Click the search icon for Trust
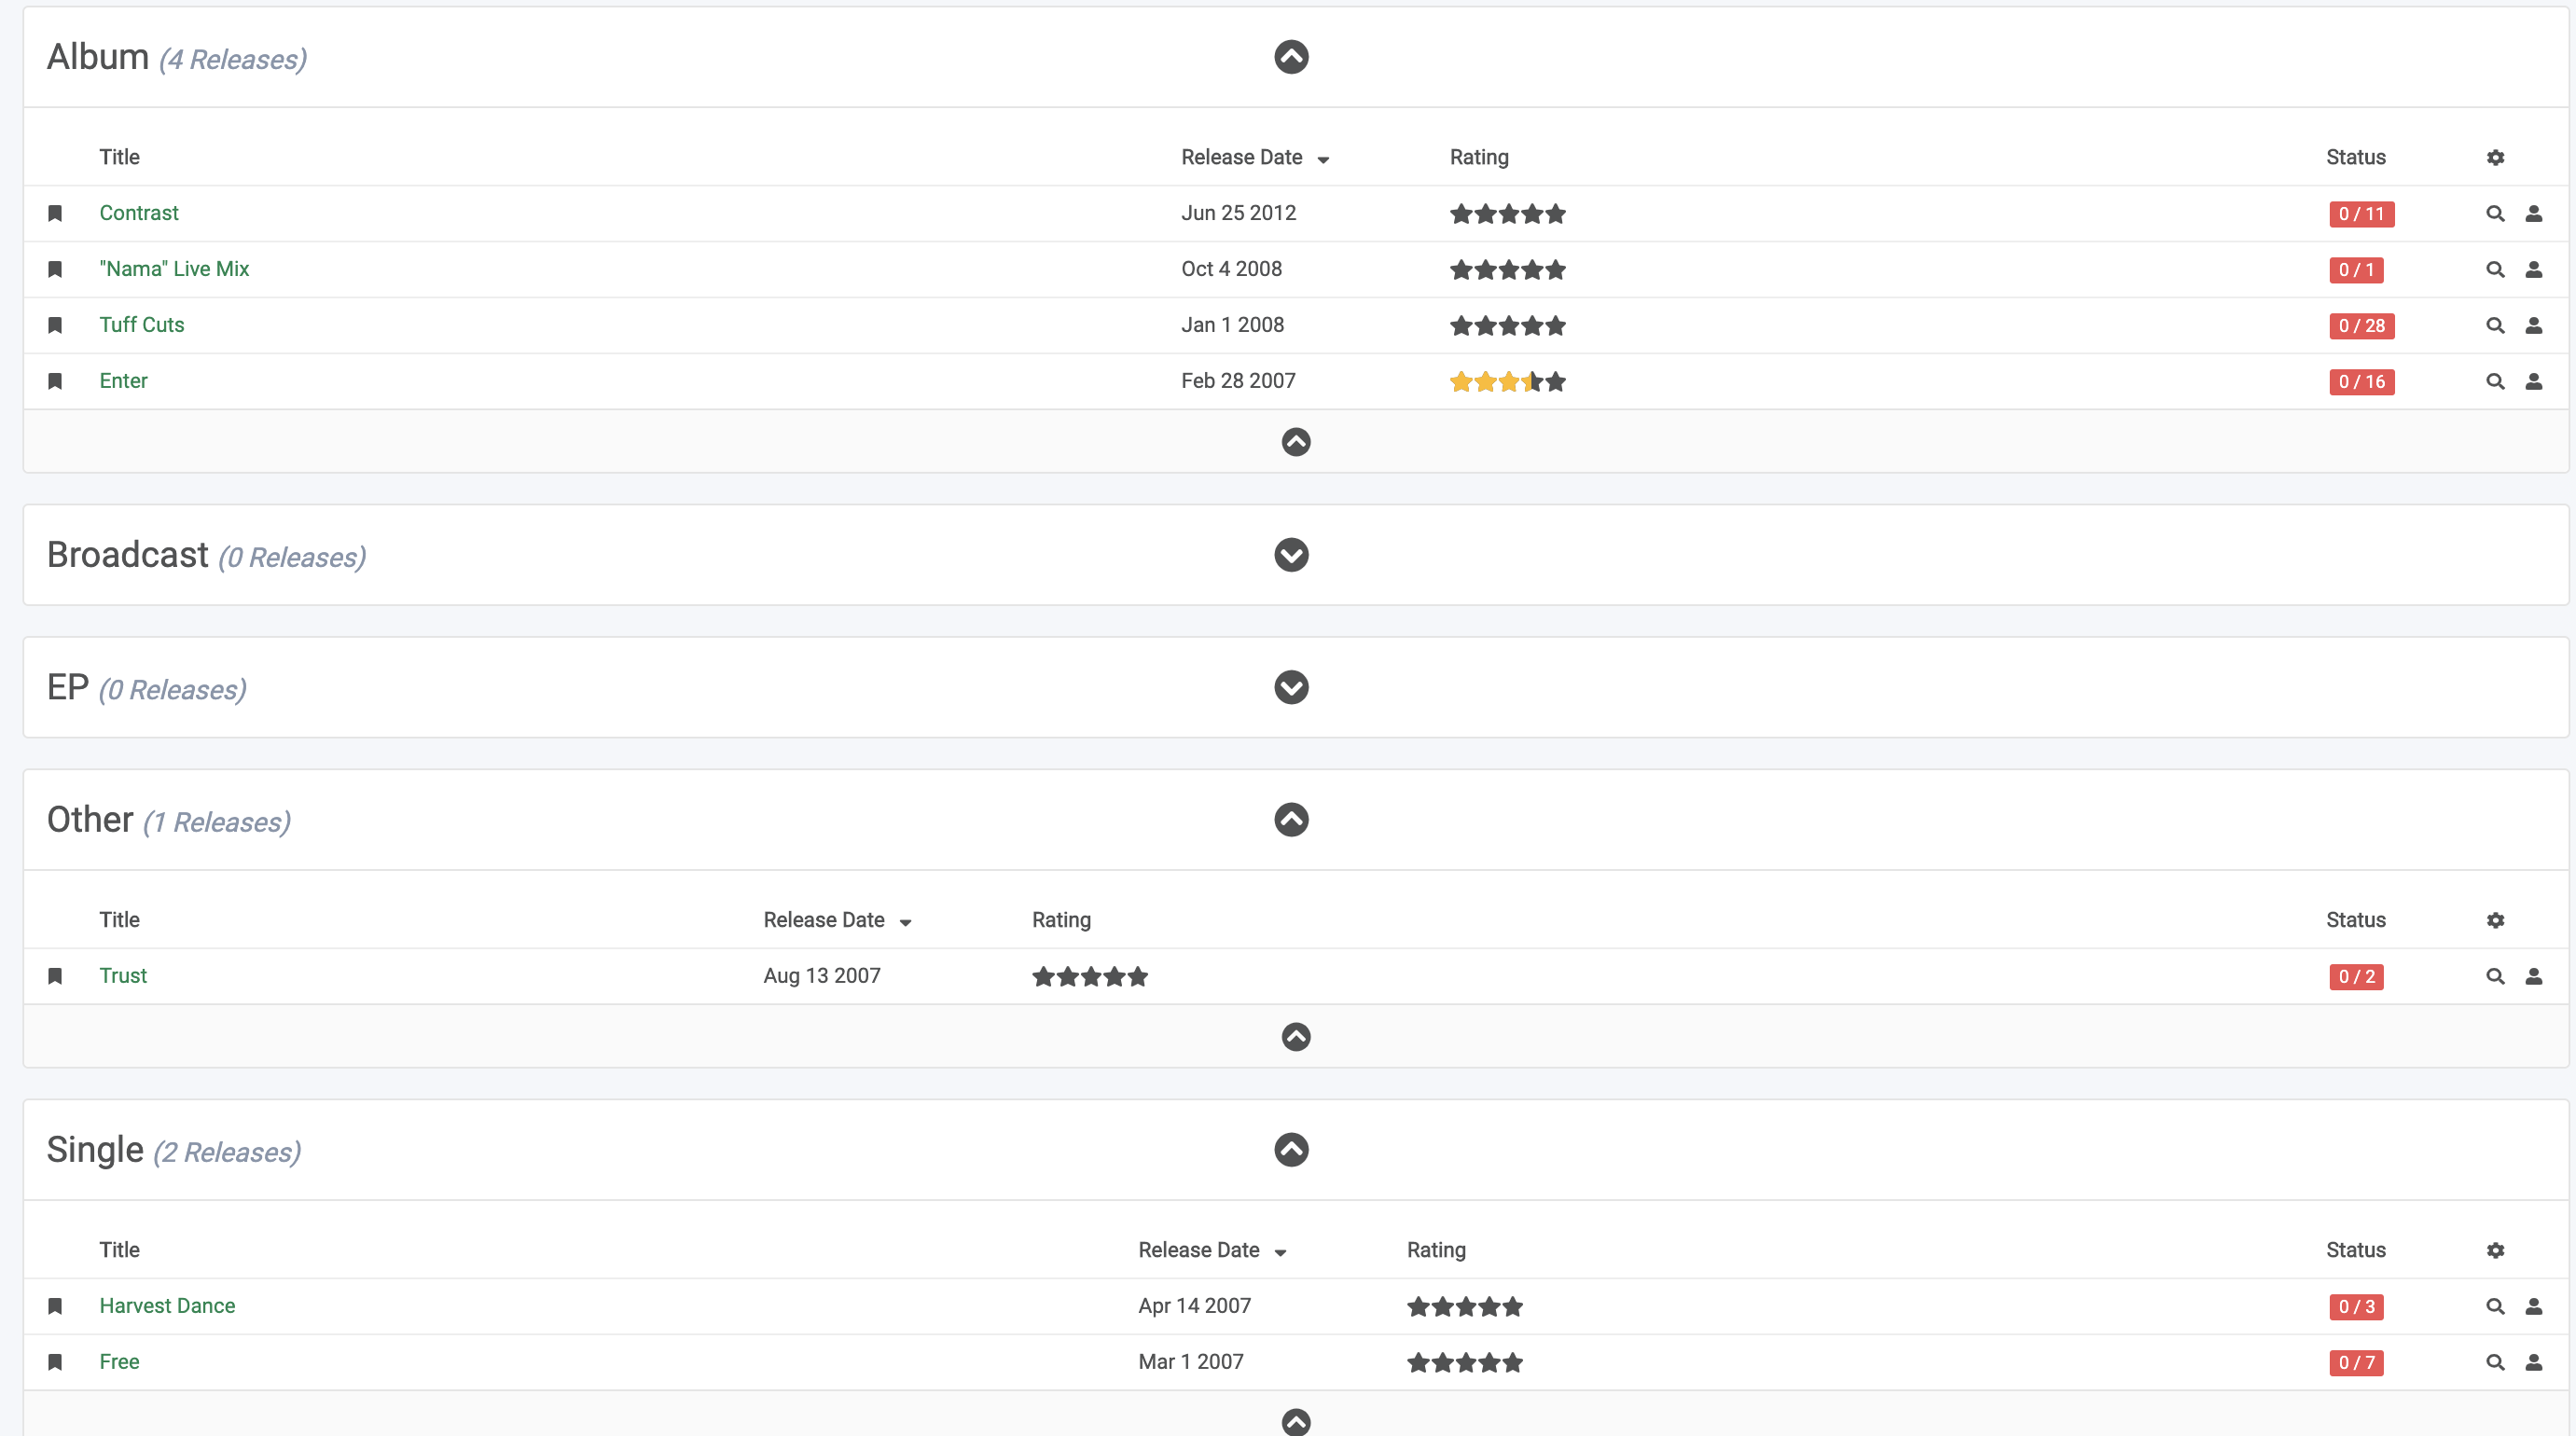The image size is (2576, 1436). click(2494, 976)
